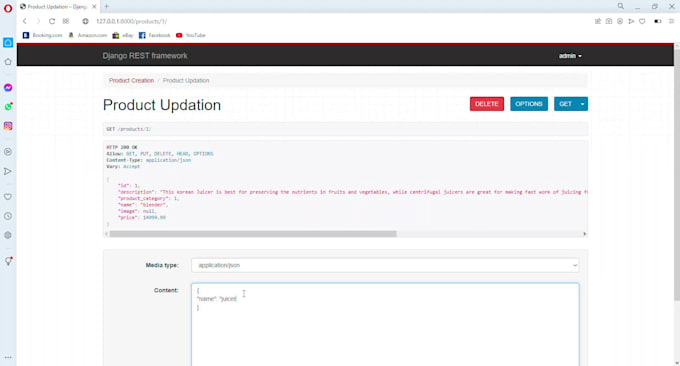Go to the sidebar home icon

click(8, 62)
